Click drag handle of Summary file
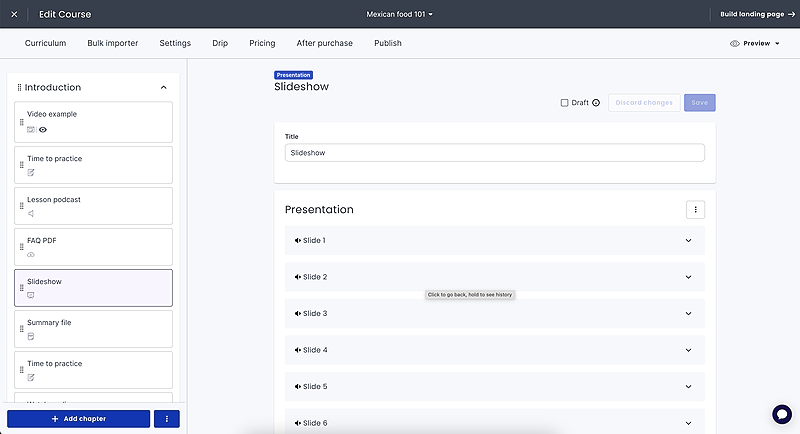The width and height of the screenshot is (800, 434). click(21, 329)
